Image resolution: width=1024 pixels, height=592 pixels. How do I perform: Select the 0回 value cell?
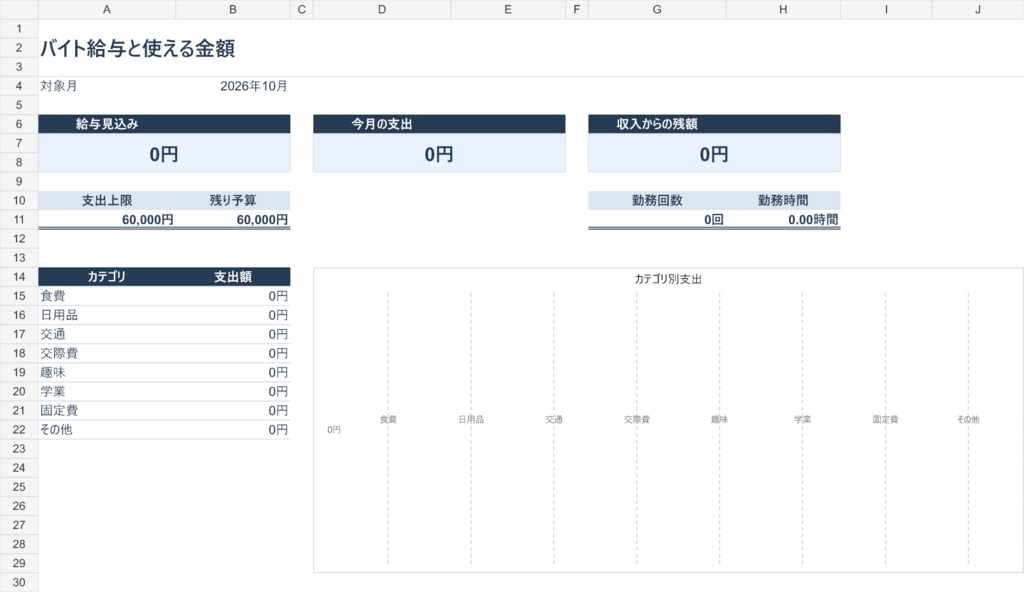click(x=657, y=220)
